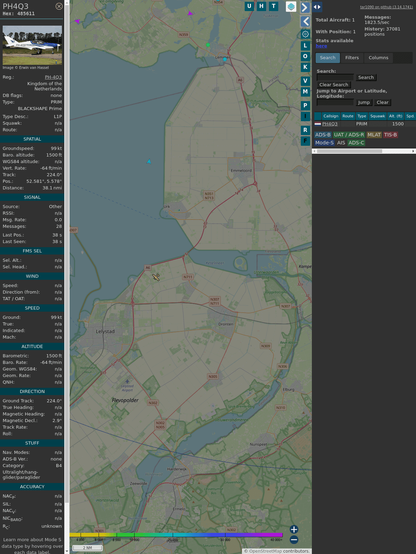Switch to the Filters tab
The image size is (416, 554).
(x=352, y=58)
